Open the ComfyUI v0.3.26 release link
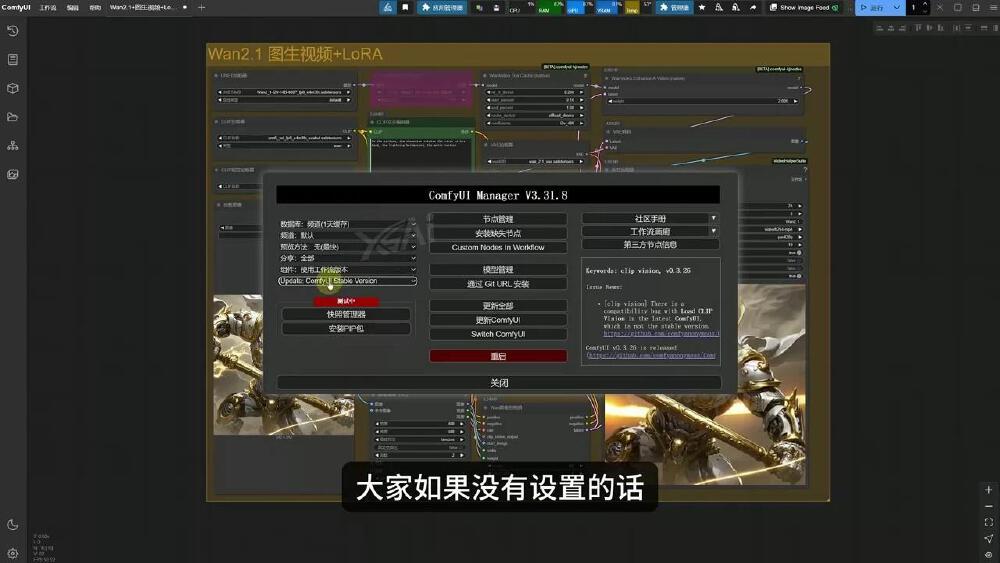The width and height of the screenshot is (1000, 563). click(651, 355)
